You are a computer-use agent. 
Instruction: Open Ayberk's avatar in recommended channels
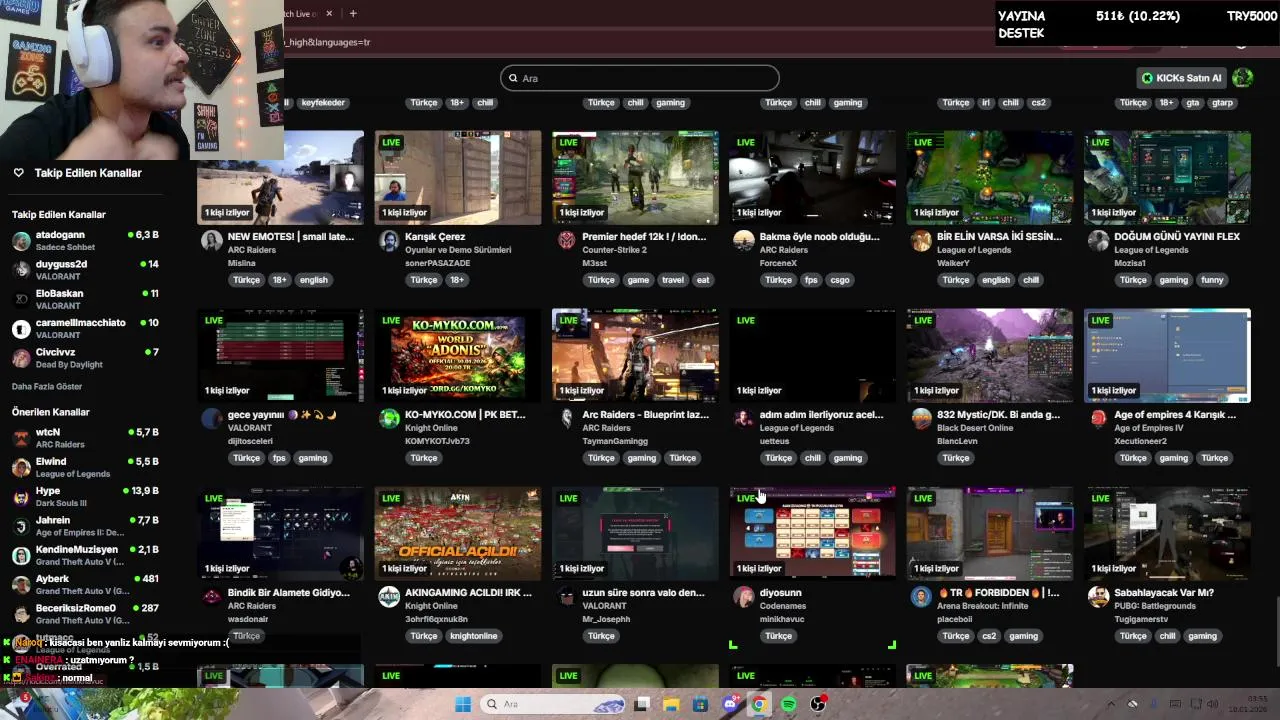(21, 585)
